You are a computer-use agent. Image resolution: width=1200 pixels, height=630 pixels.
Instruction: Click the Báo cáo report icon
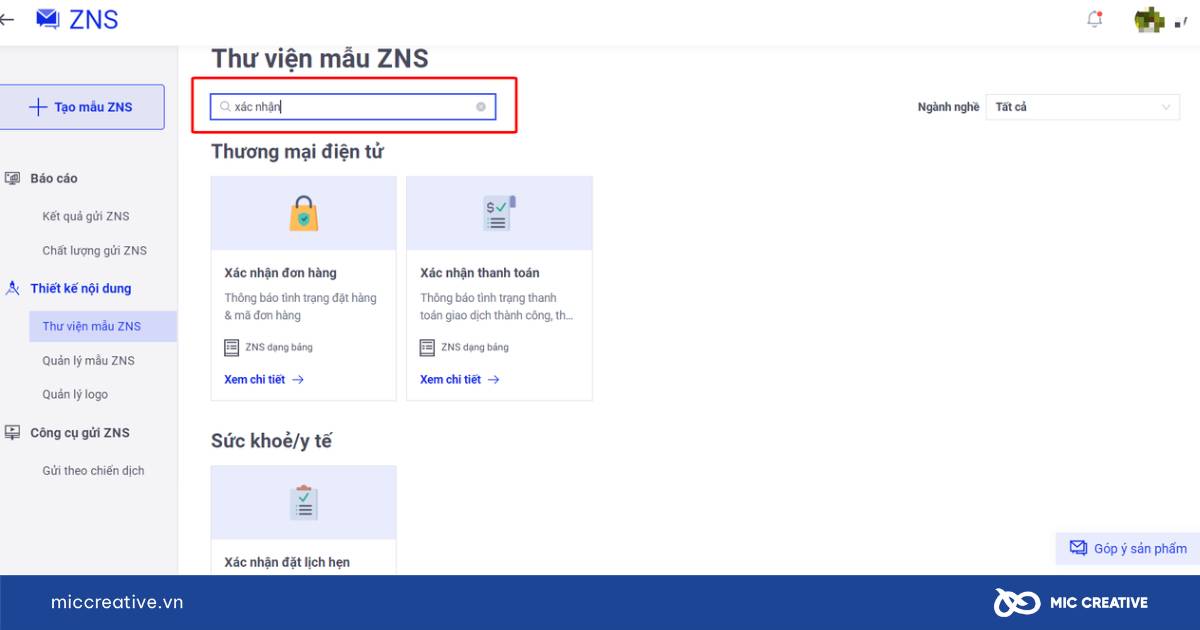pos(12,178)
